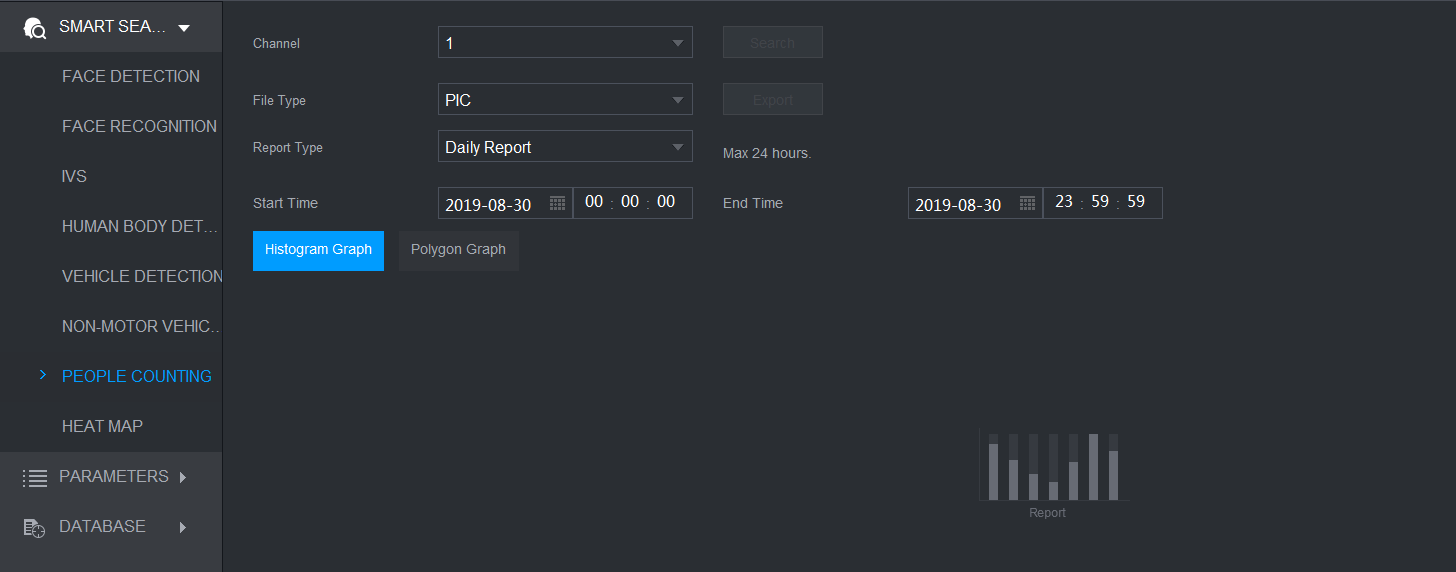Click the Parameters list icon
Screen dimensions: 1456x572
click(35, 478)
